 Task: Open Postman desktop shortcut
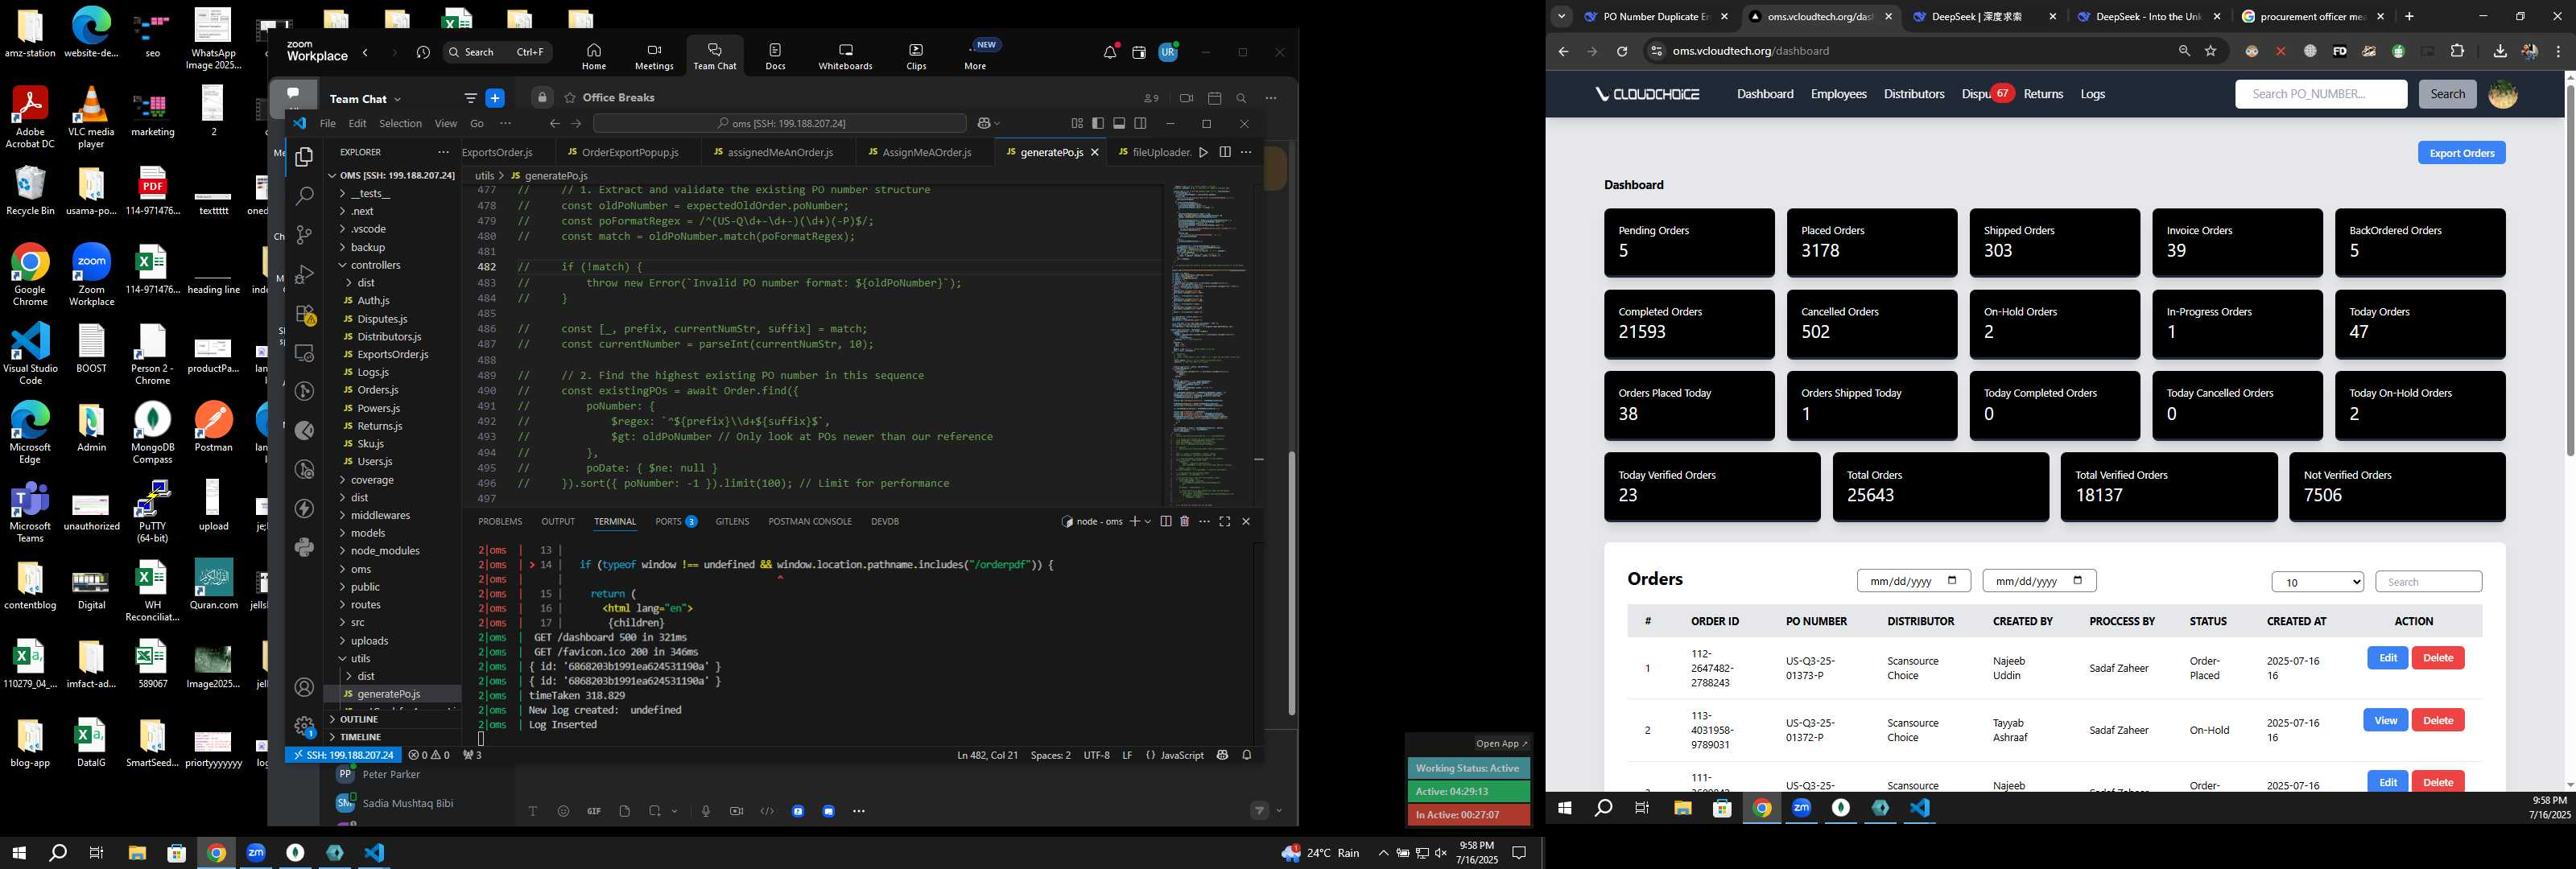click(213, 427)
